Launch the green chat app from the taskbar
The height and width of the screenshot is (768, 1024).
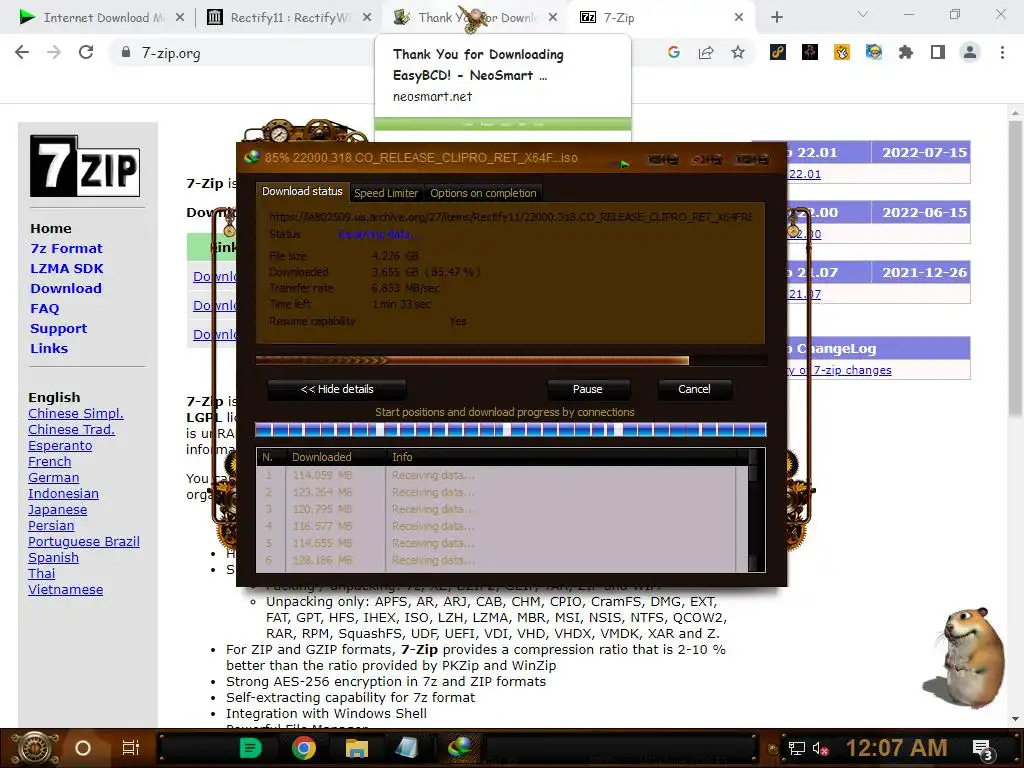tap(250, 748)
